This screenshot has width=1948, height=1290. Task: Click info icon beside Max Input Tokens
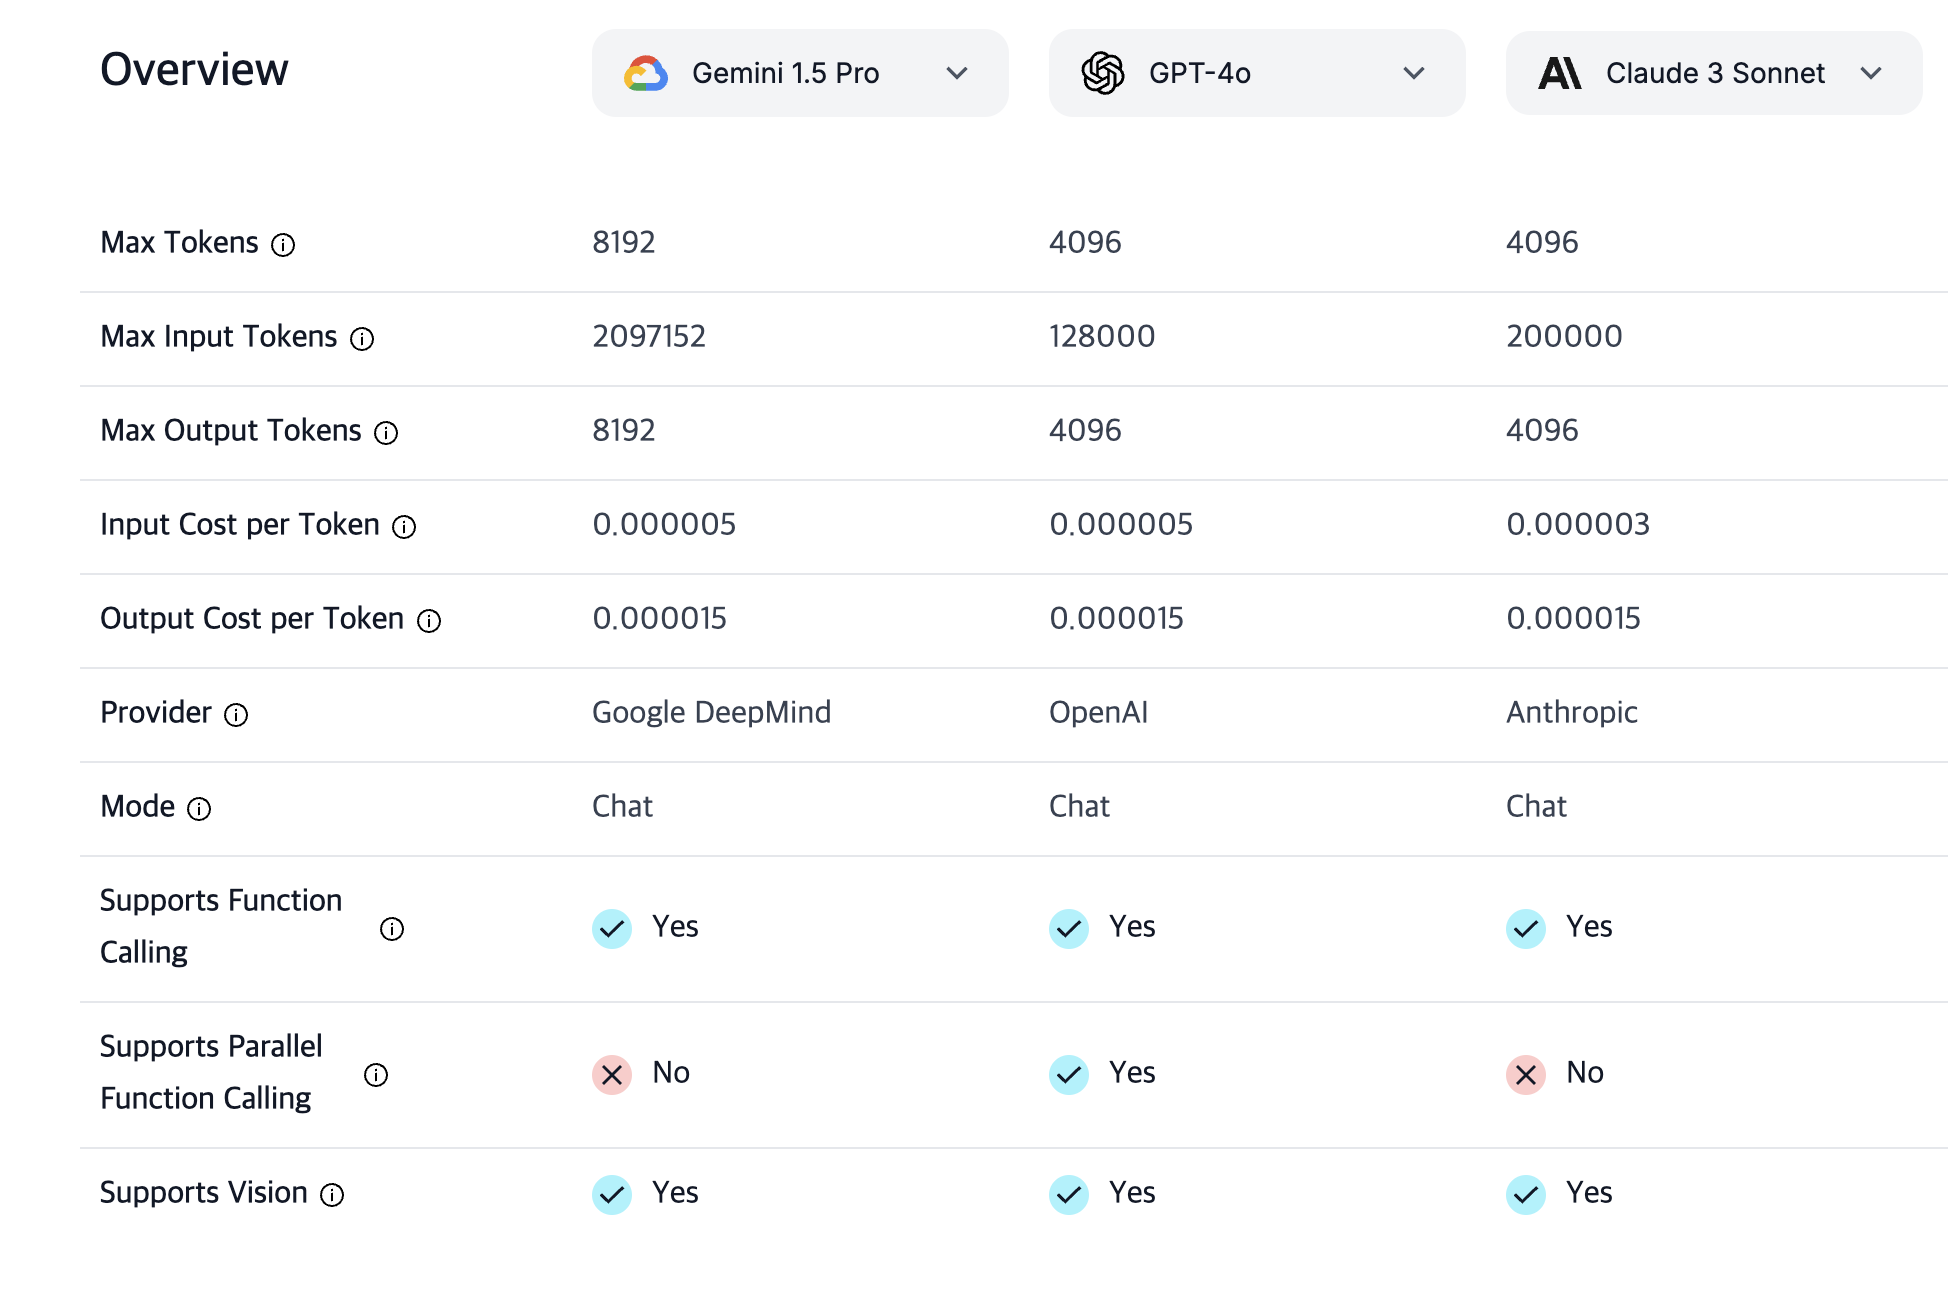[x=362, y=339]
